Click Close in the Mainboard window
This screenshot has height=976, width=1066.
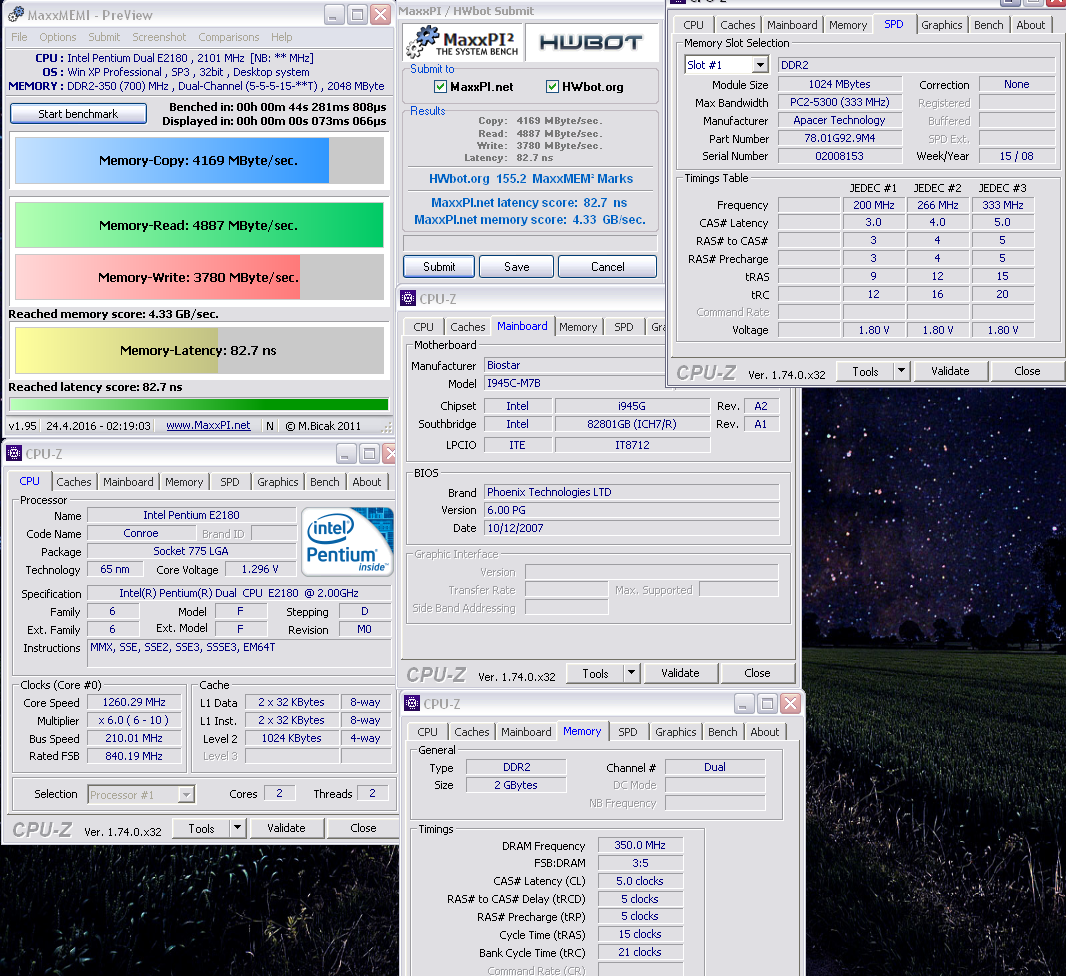click(x=757, y=673)
